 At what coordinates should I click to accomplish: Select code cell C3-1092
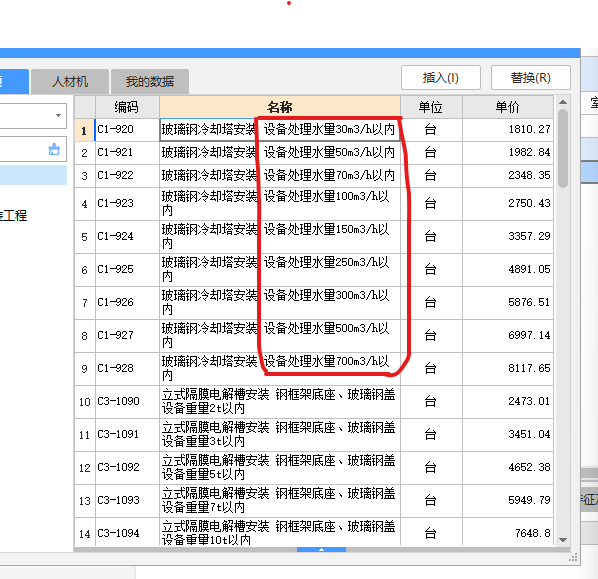pos(127,468)
